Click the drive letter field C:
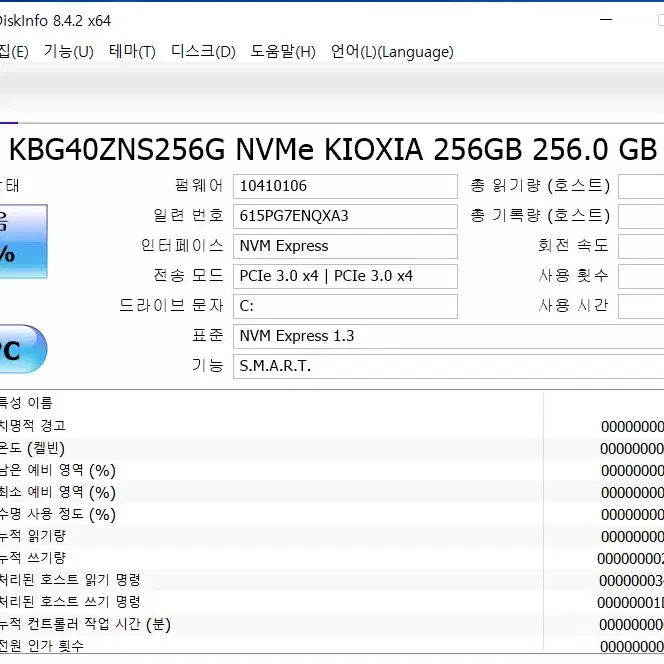 tap(345, 307)
